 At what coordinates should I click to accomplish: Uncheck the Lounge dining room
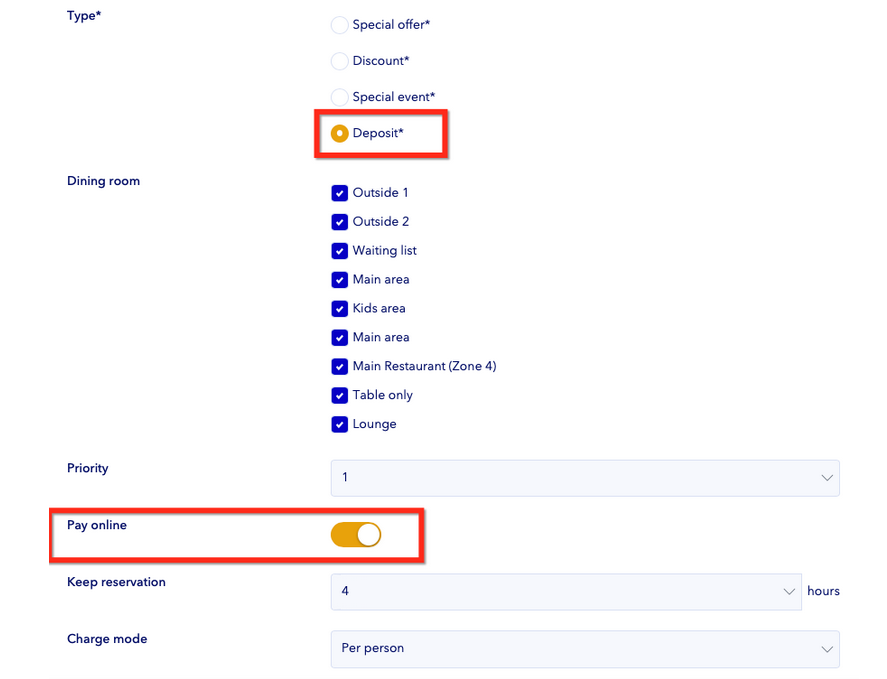pos(339,424)
